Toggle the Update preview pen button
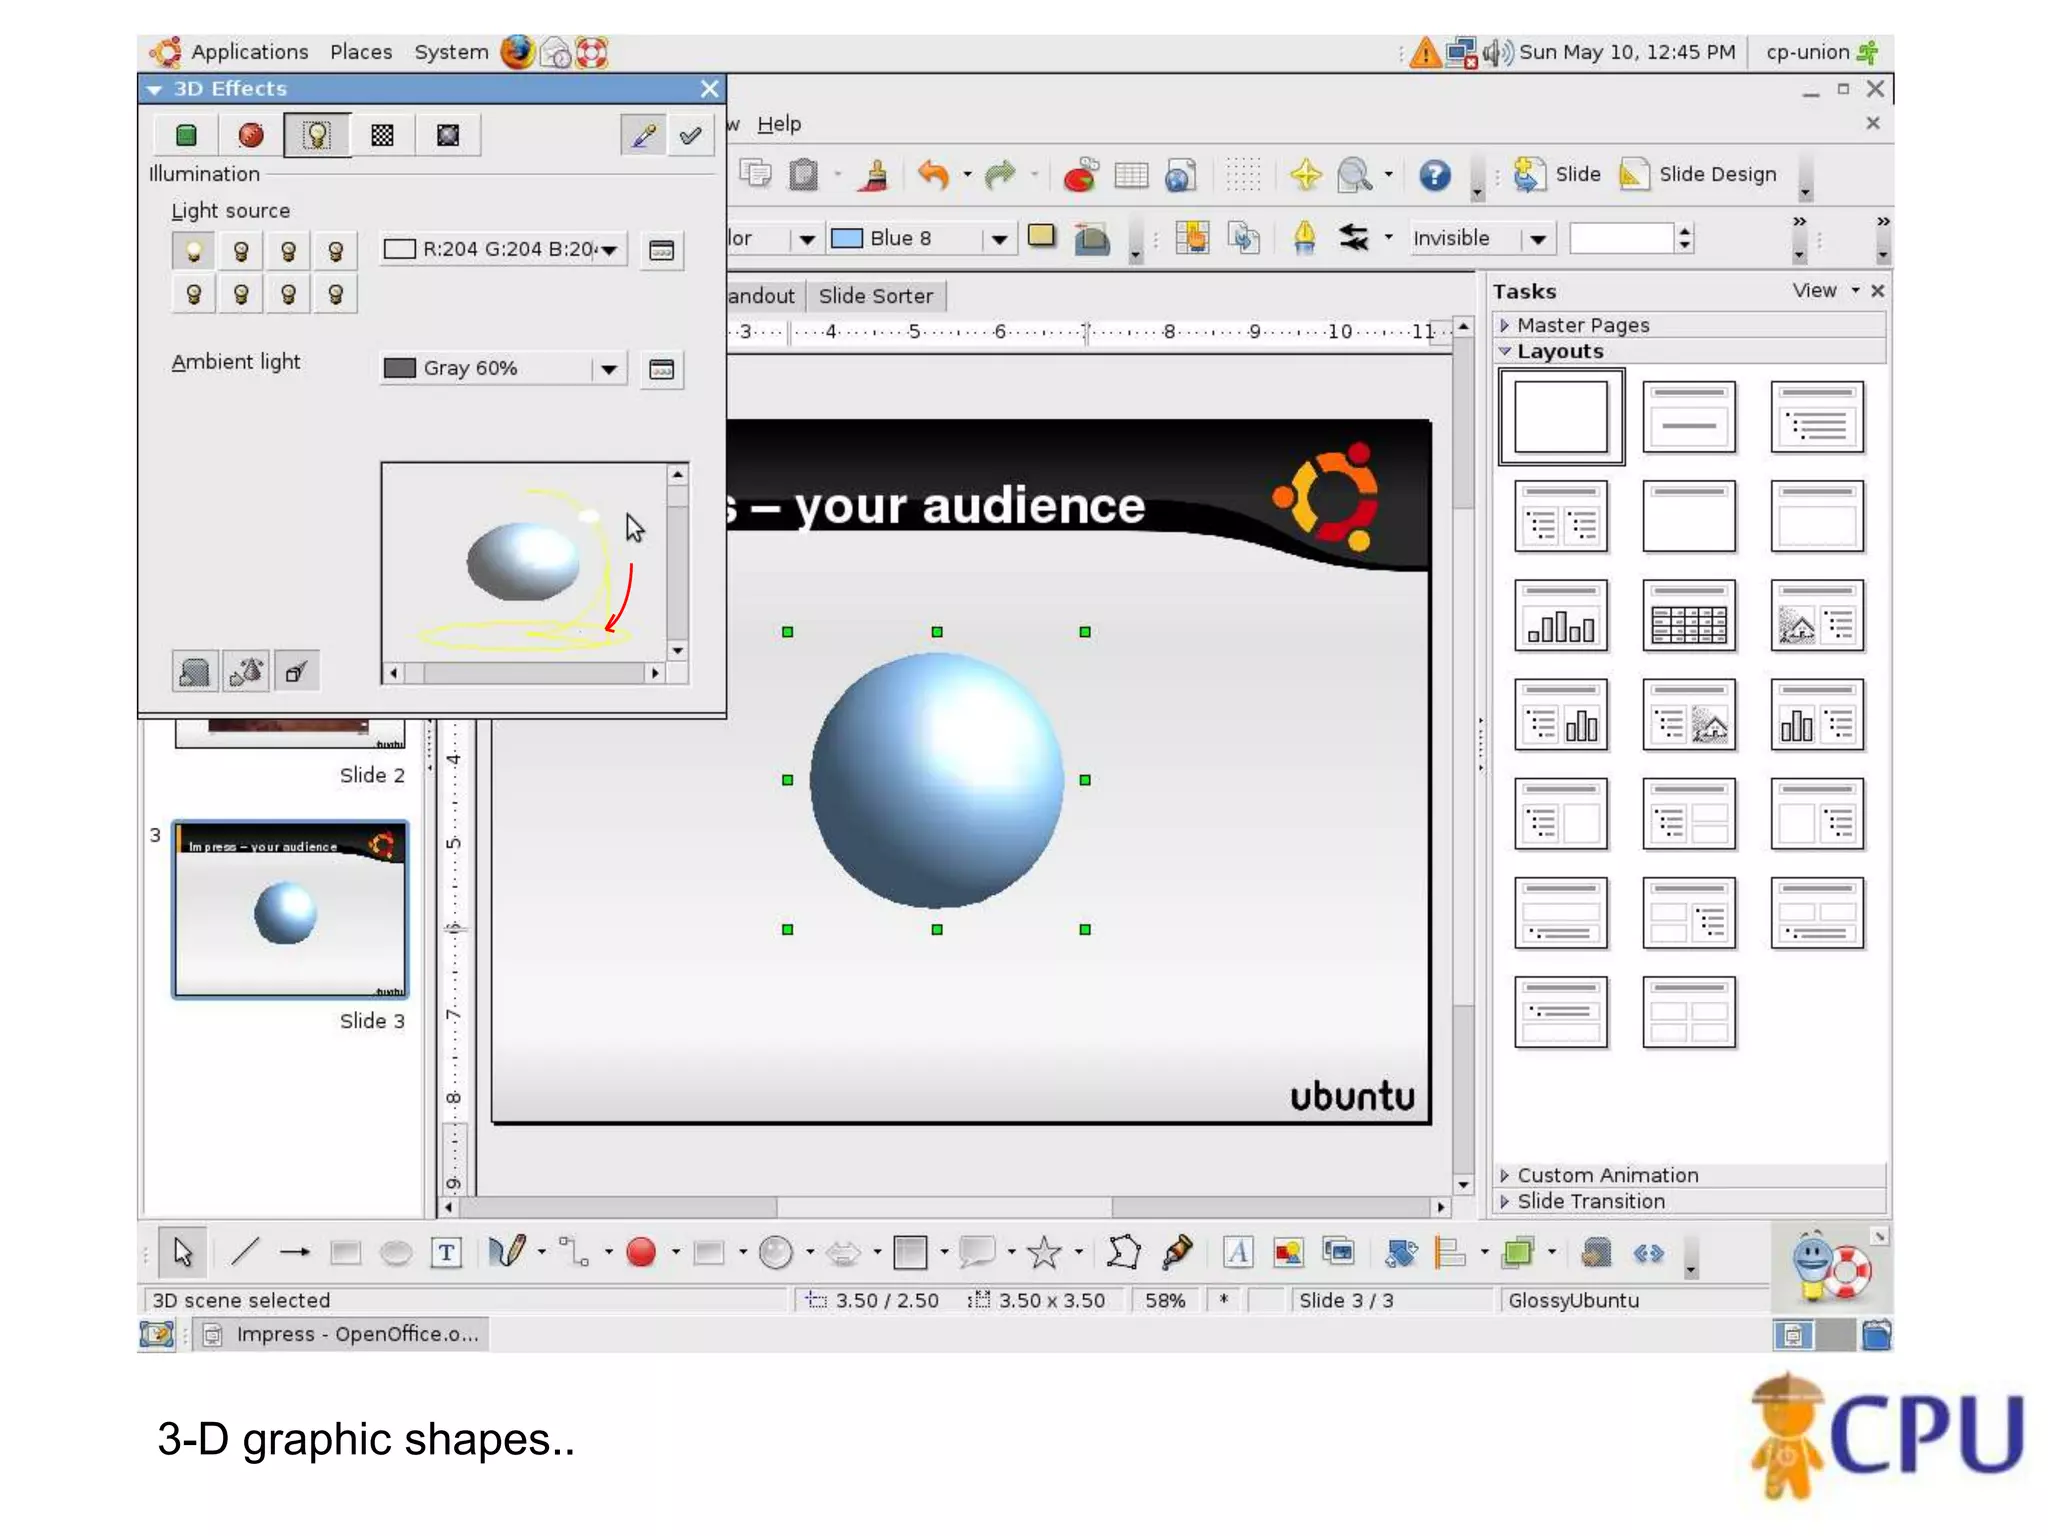 click(643, 135)
